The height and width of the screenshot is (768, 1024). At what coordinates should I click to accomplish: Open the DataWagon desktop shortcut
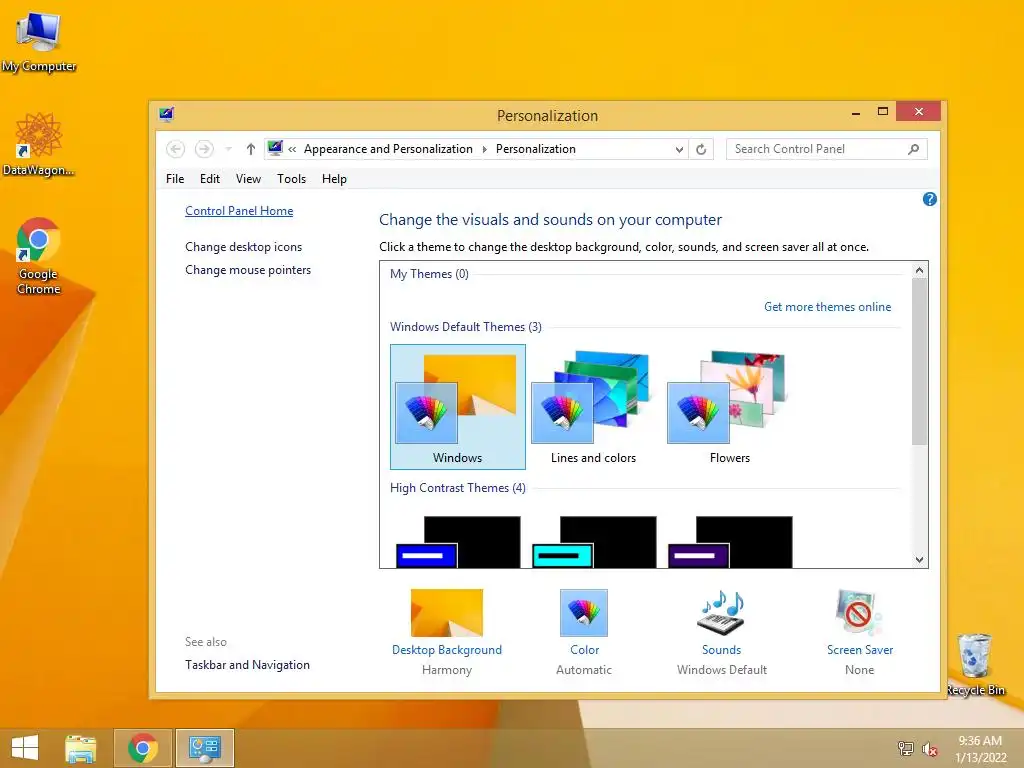[39, 144]
